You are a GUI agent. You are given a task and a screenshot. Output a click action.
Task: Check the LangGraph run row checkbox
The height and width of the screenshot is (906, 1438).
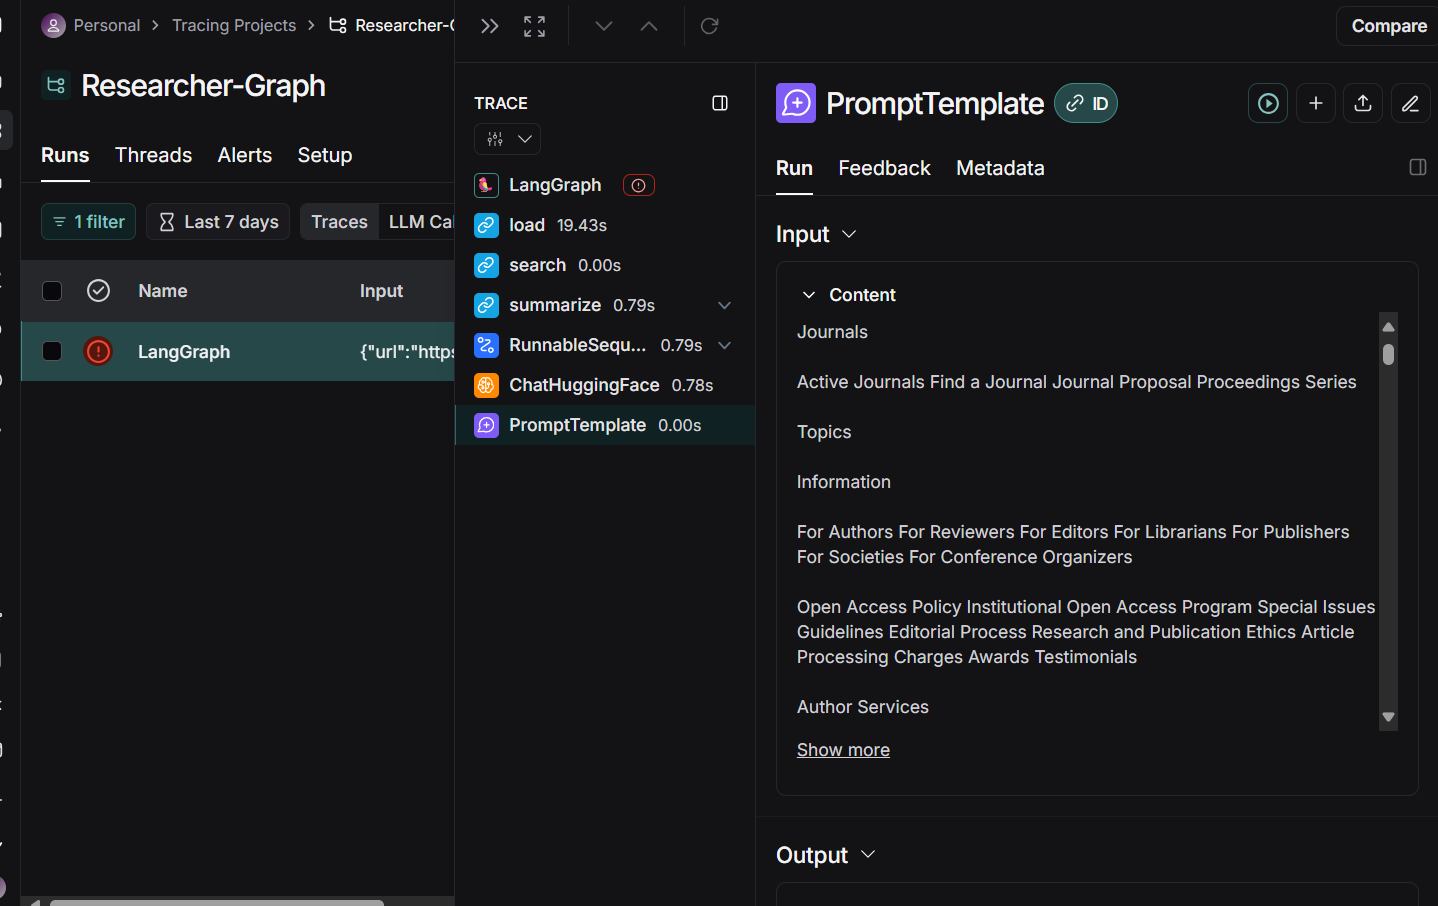tap(52, 351)
